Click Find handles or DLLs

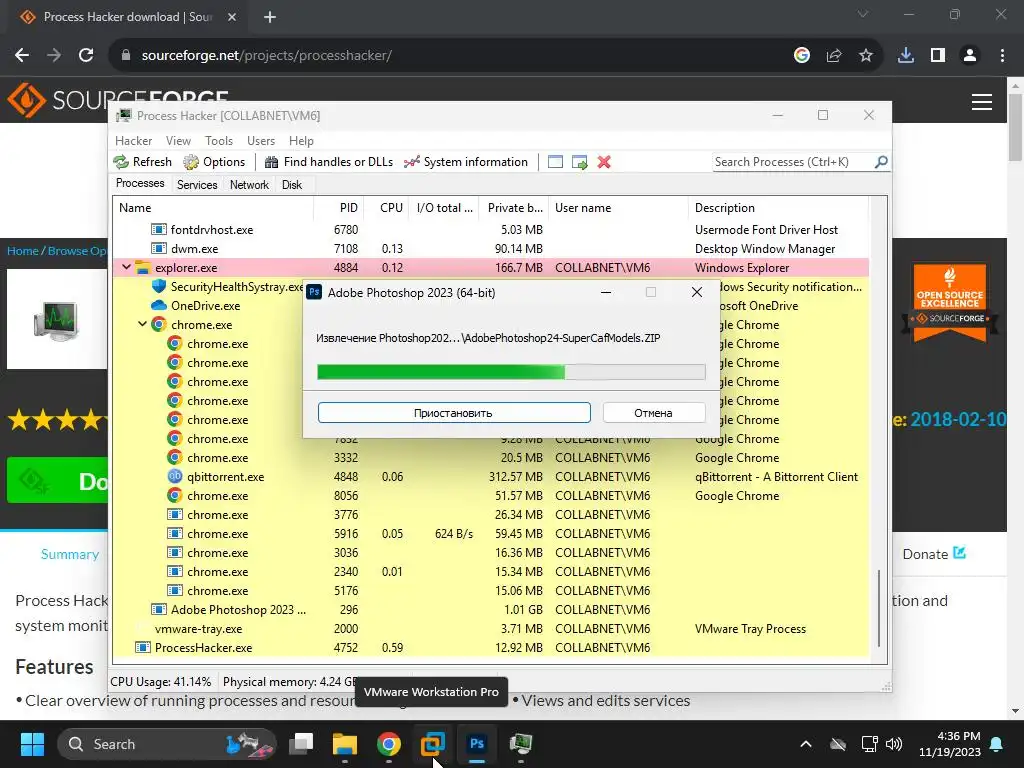coord(328,162)
